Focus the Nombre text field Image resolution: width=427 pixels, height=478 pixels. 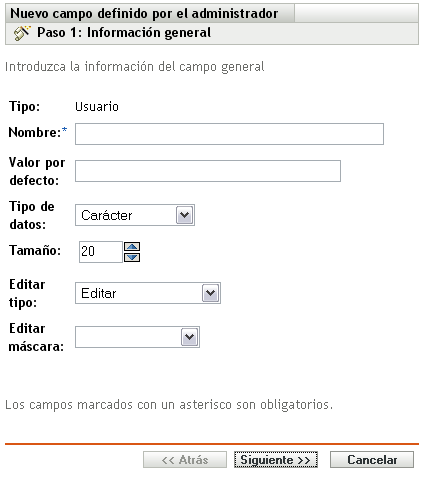229,134
